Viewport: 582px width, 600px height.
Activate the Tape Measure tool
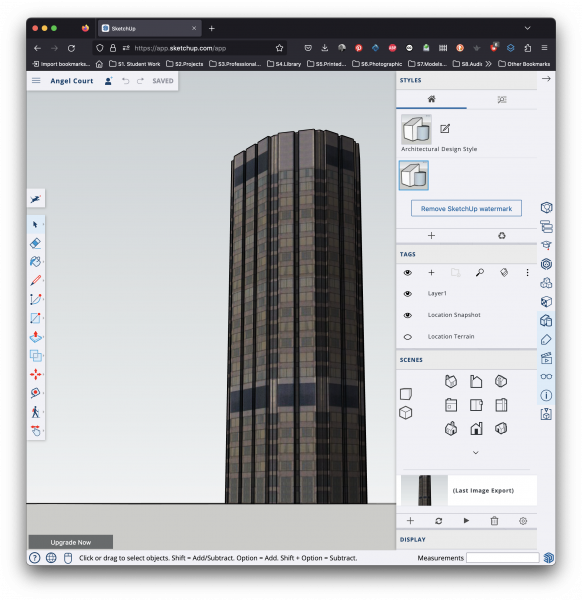tap(36, 393)
